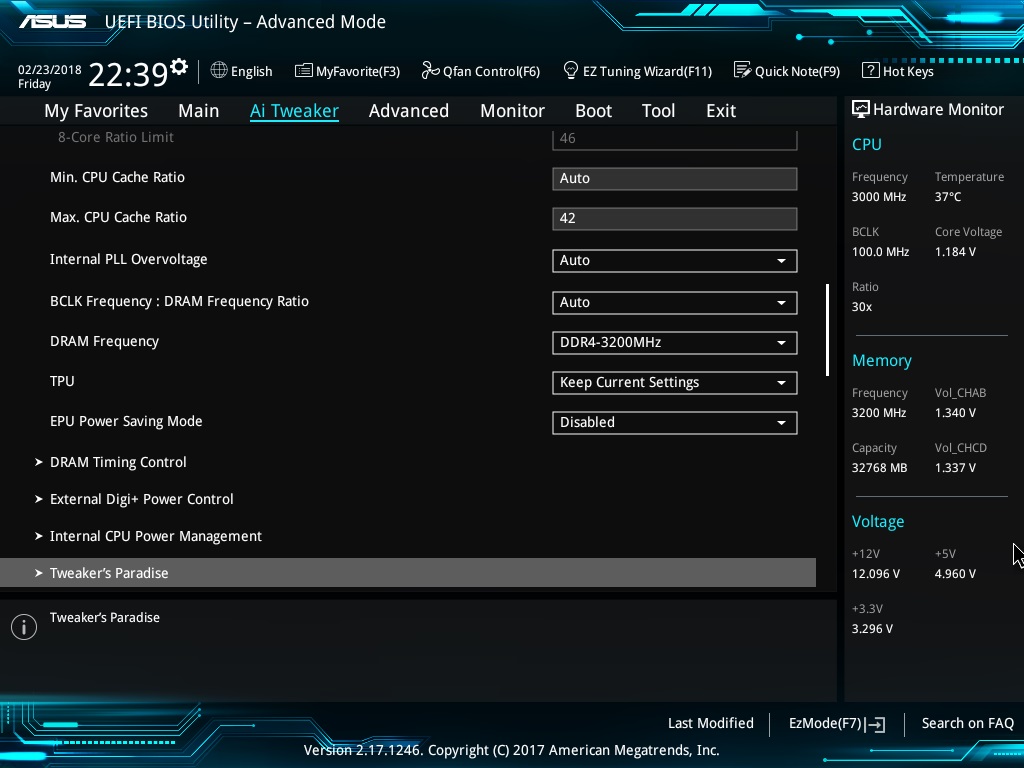Screen dimensions: 1024x768
Task: Click Last Modified button
Action: tap(711, 724)
